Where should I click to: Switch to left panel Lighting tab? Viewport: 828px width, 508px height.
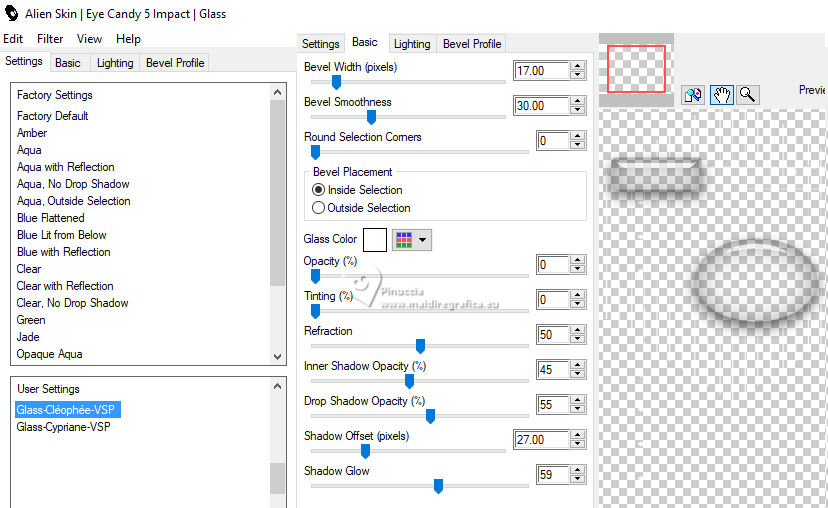coord(115,63)
